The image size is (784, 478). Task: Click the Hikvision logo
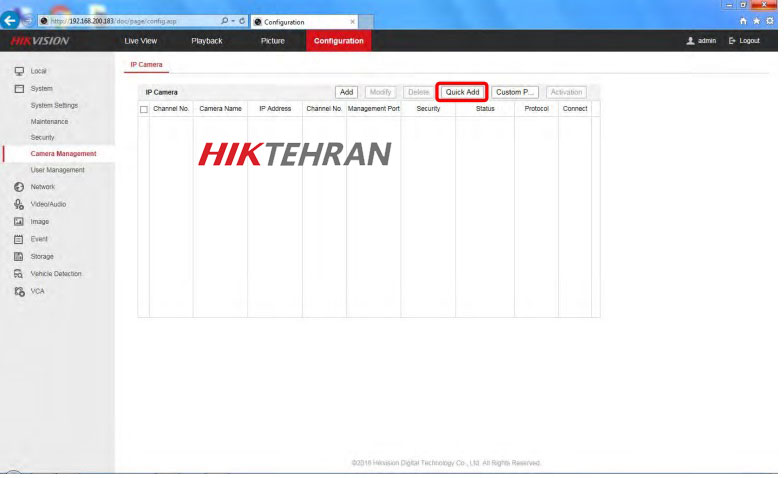(40, 41)
